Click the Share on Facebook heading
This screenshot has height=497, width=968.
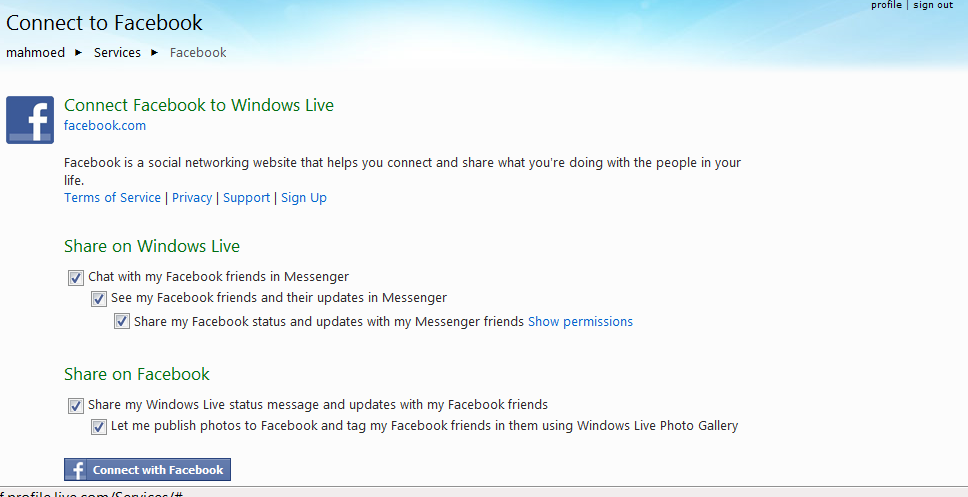coord(137,374)
